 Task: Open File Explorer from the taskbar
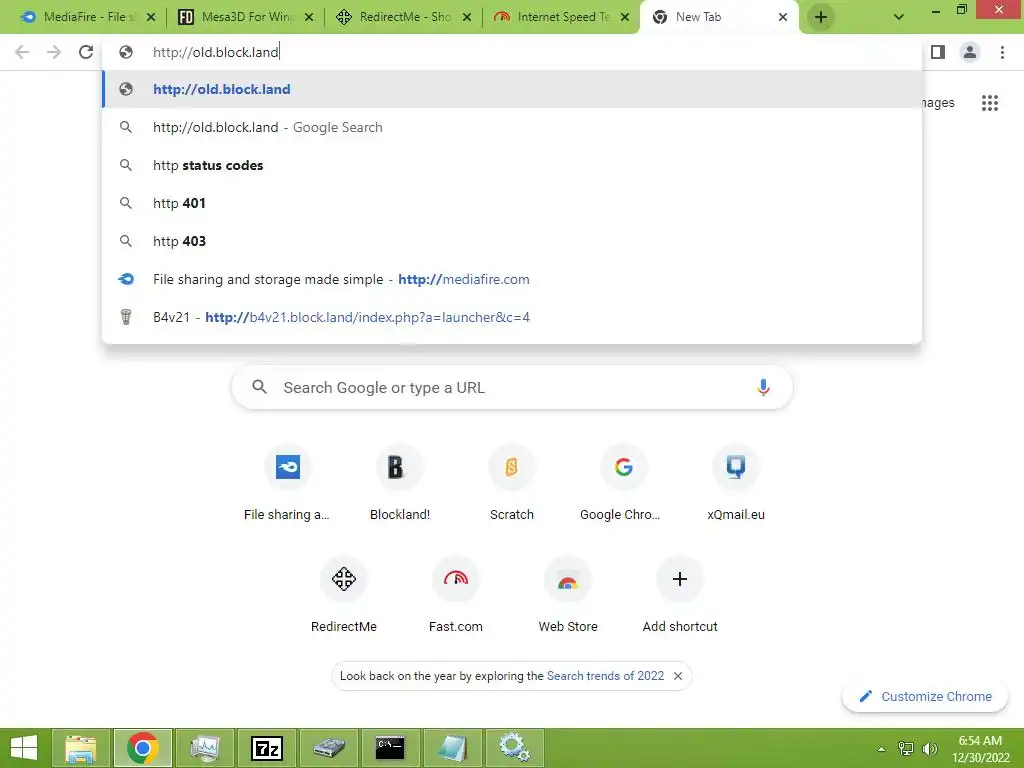[x=80, y=748]
